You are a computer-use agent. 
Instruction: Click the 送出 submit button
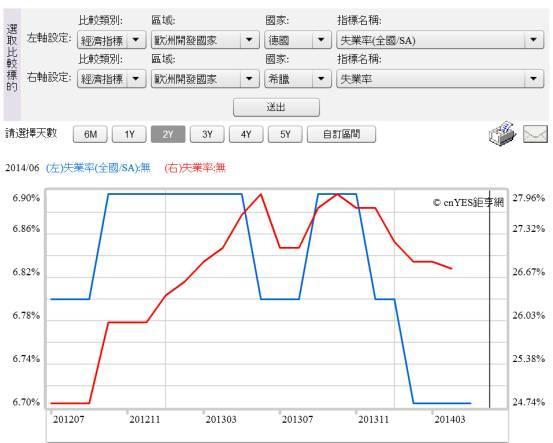coord(276,107)
